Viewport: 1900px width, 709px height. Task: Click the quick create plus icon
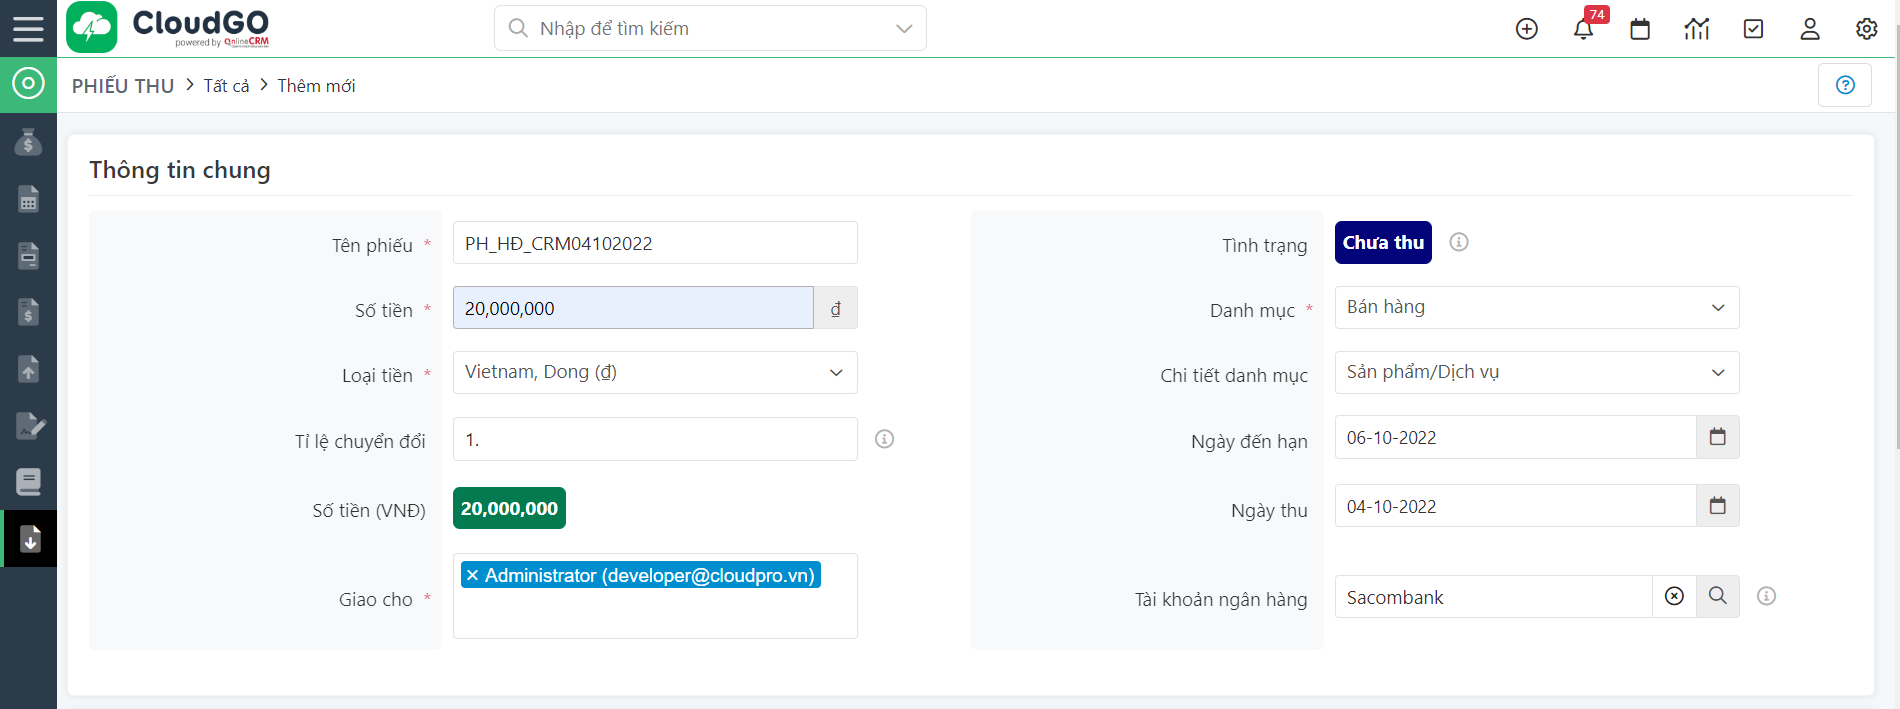1526,29
